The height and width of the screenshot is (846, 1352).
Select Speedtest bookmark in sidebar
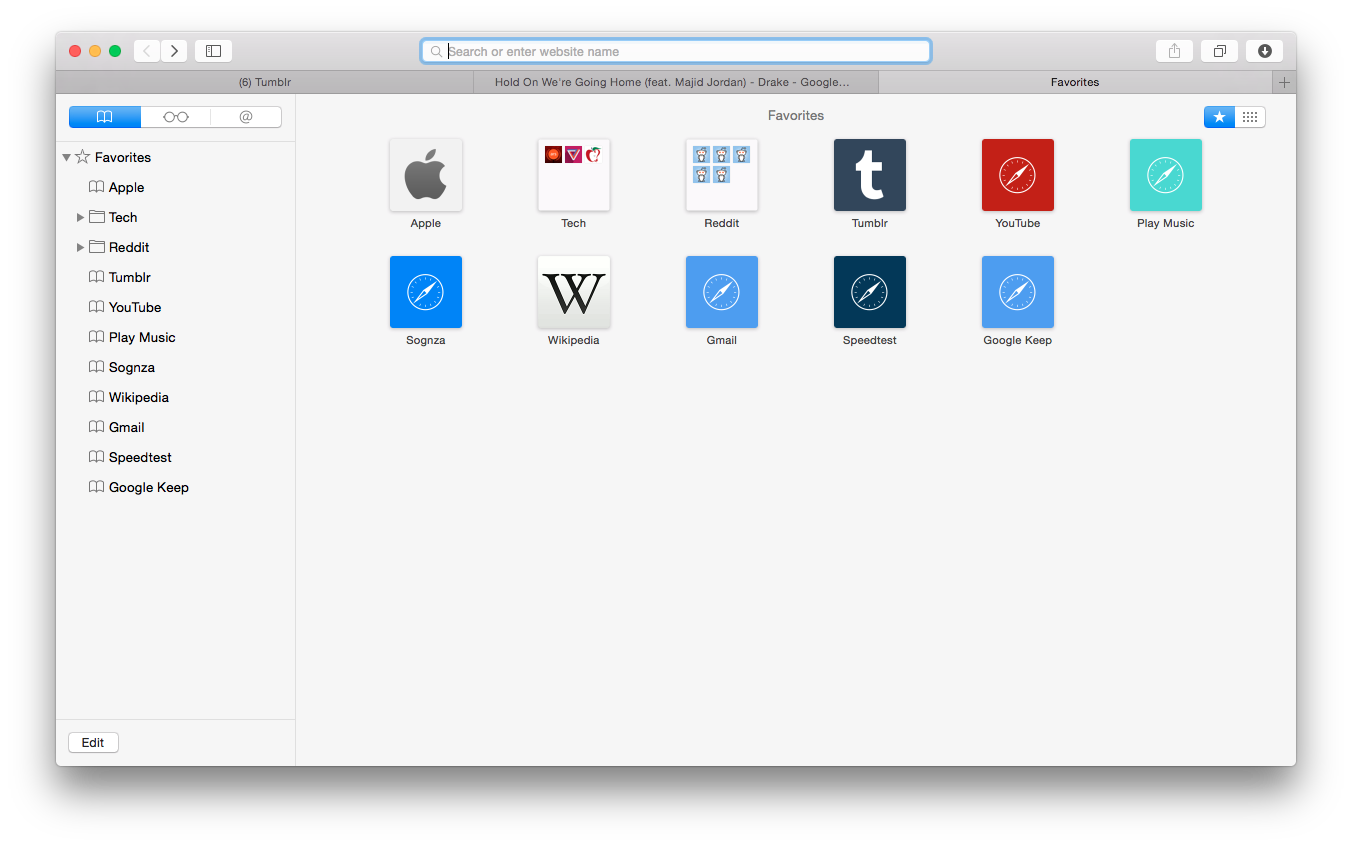point(175,457)
